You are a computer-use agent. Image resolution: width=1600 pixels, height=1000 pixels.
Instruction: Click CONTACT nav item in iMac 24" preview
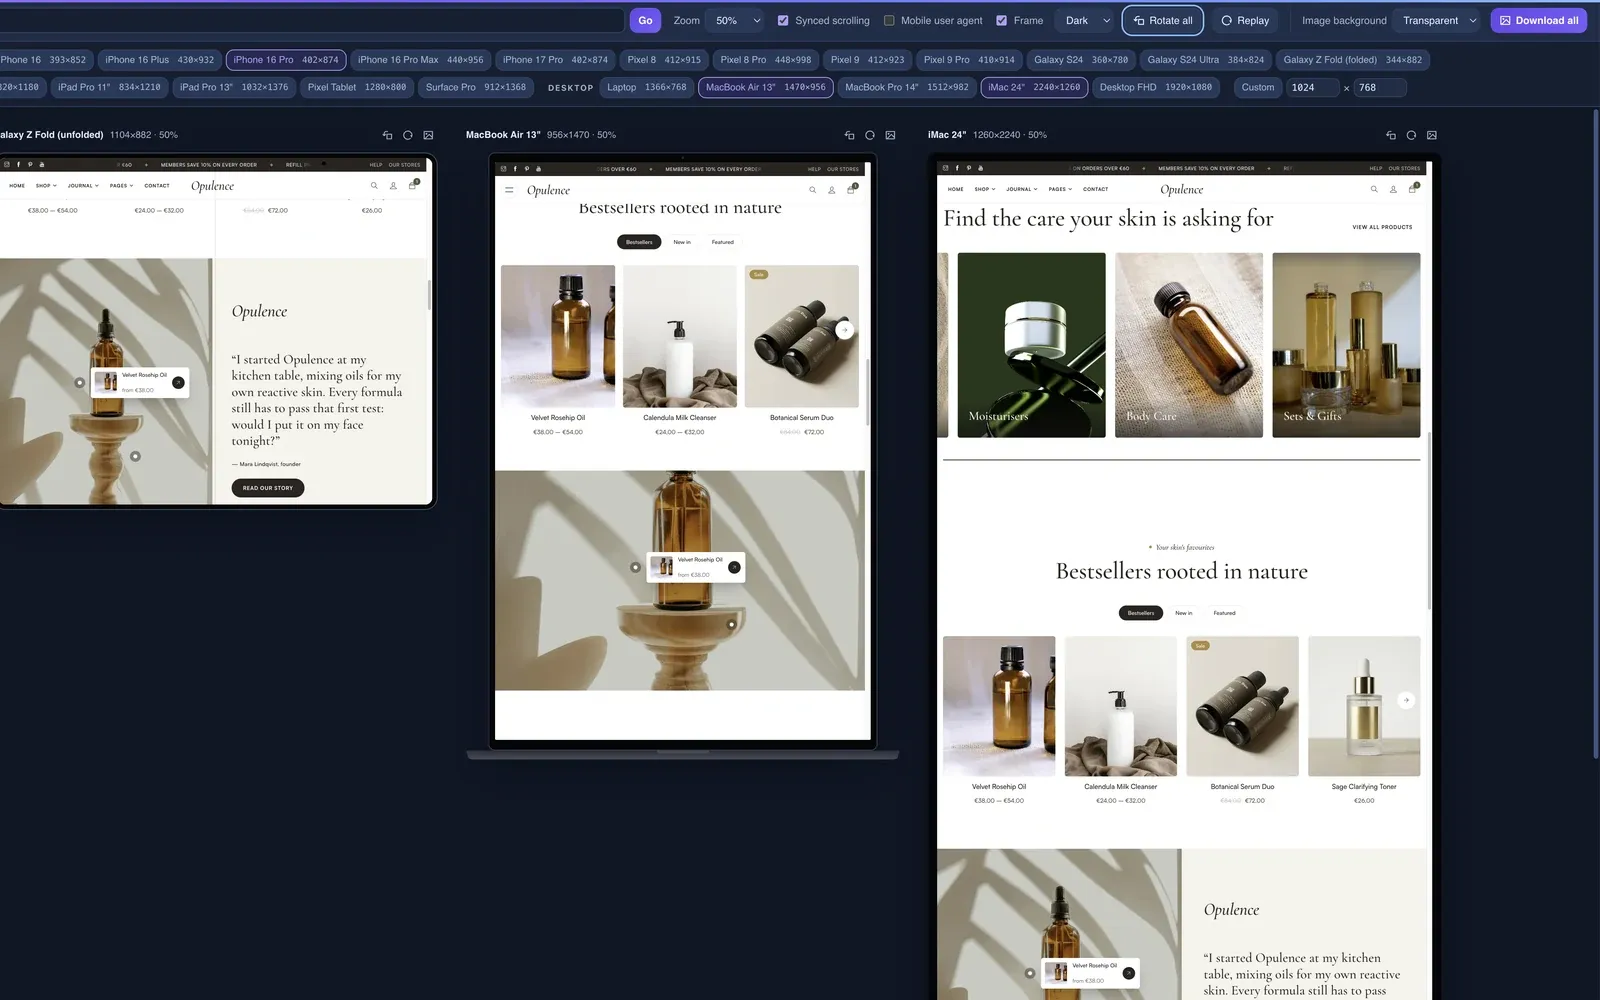point(1095,189)
